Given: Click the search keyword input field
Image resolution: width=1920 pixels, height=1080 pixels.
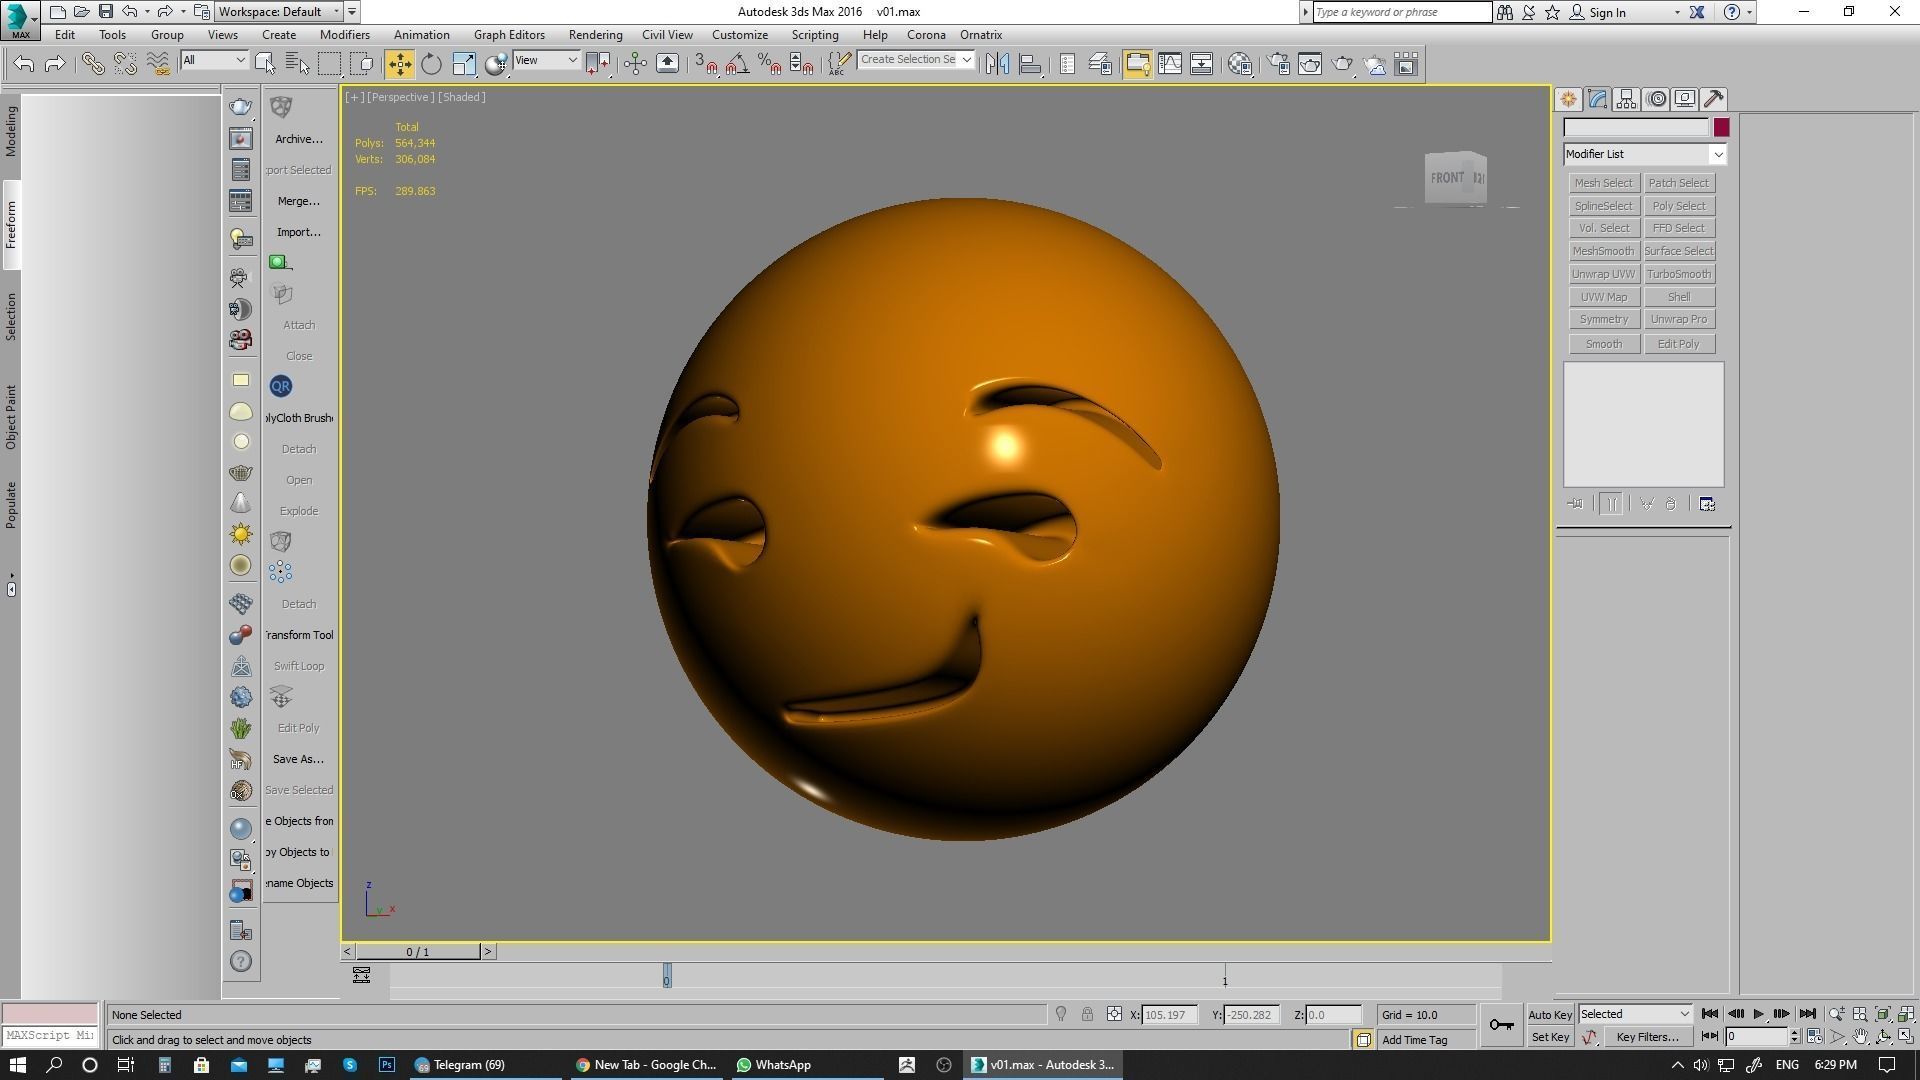Looking at the screenshot, I should point(1402,12).
